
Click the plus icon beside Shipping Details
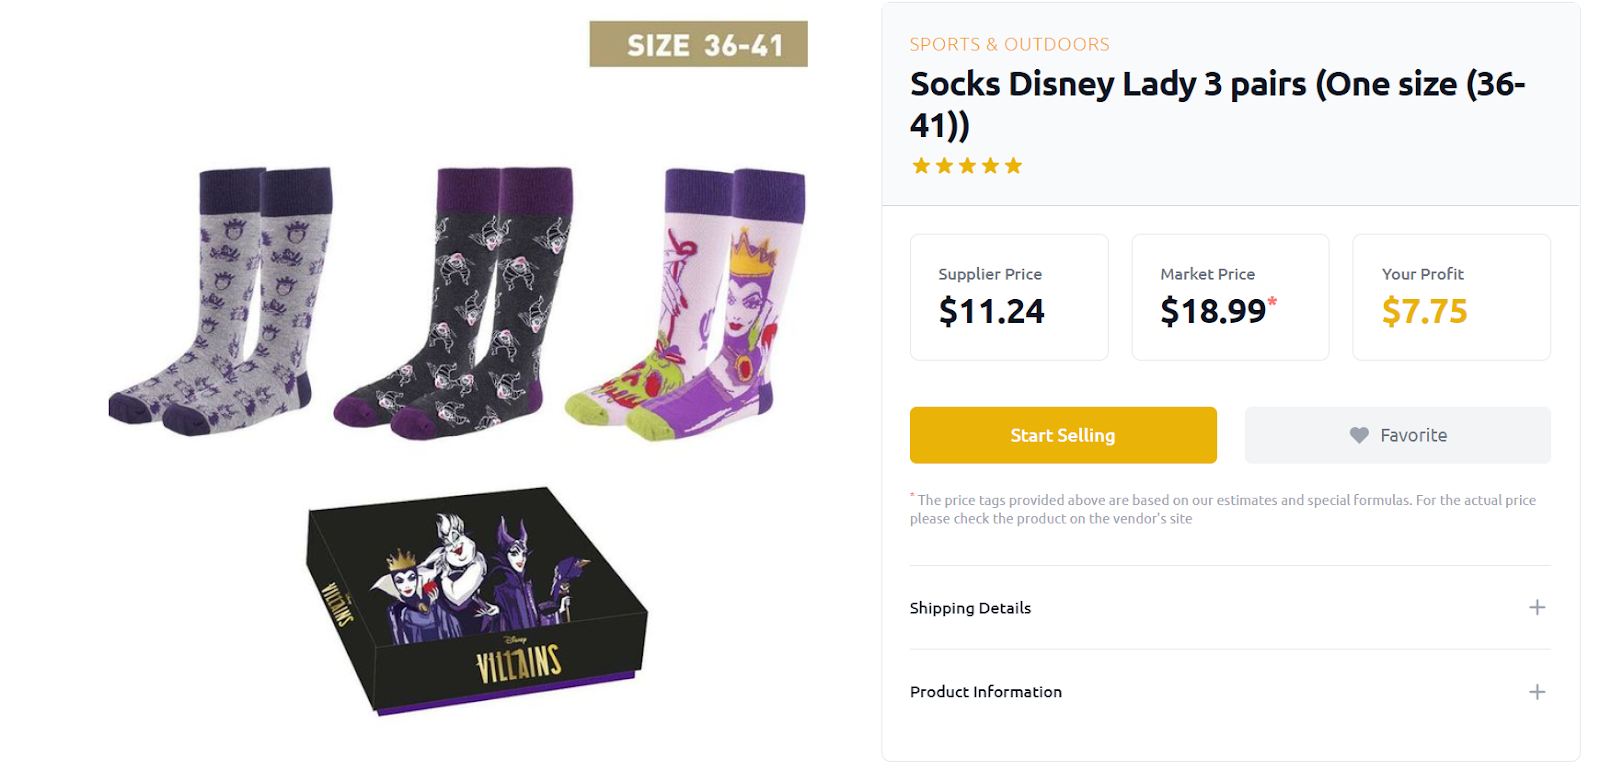tap(1537, 607)
